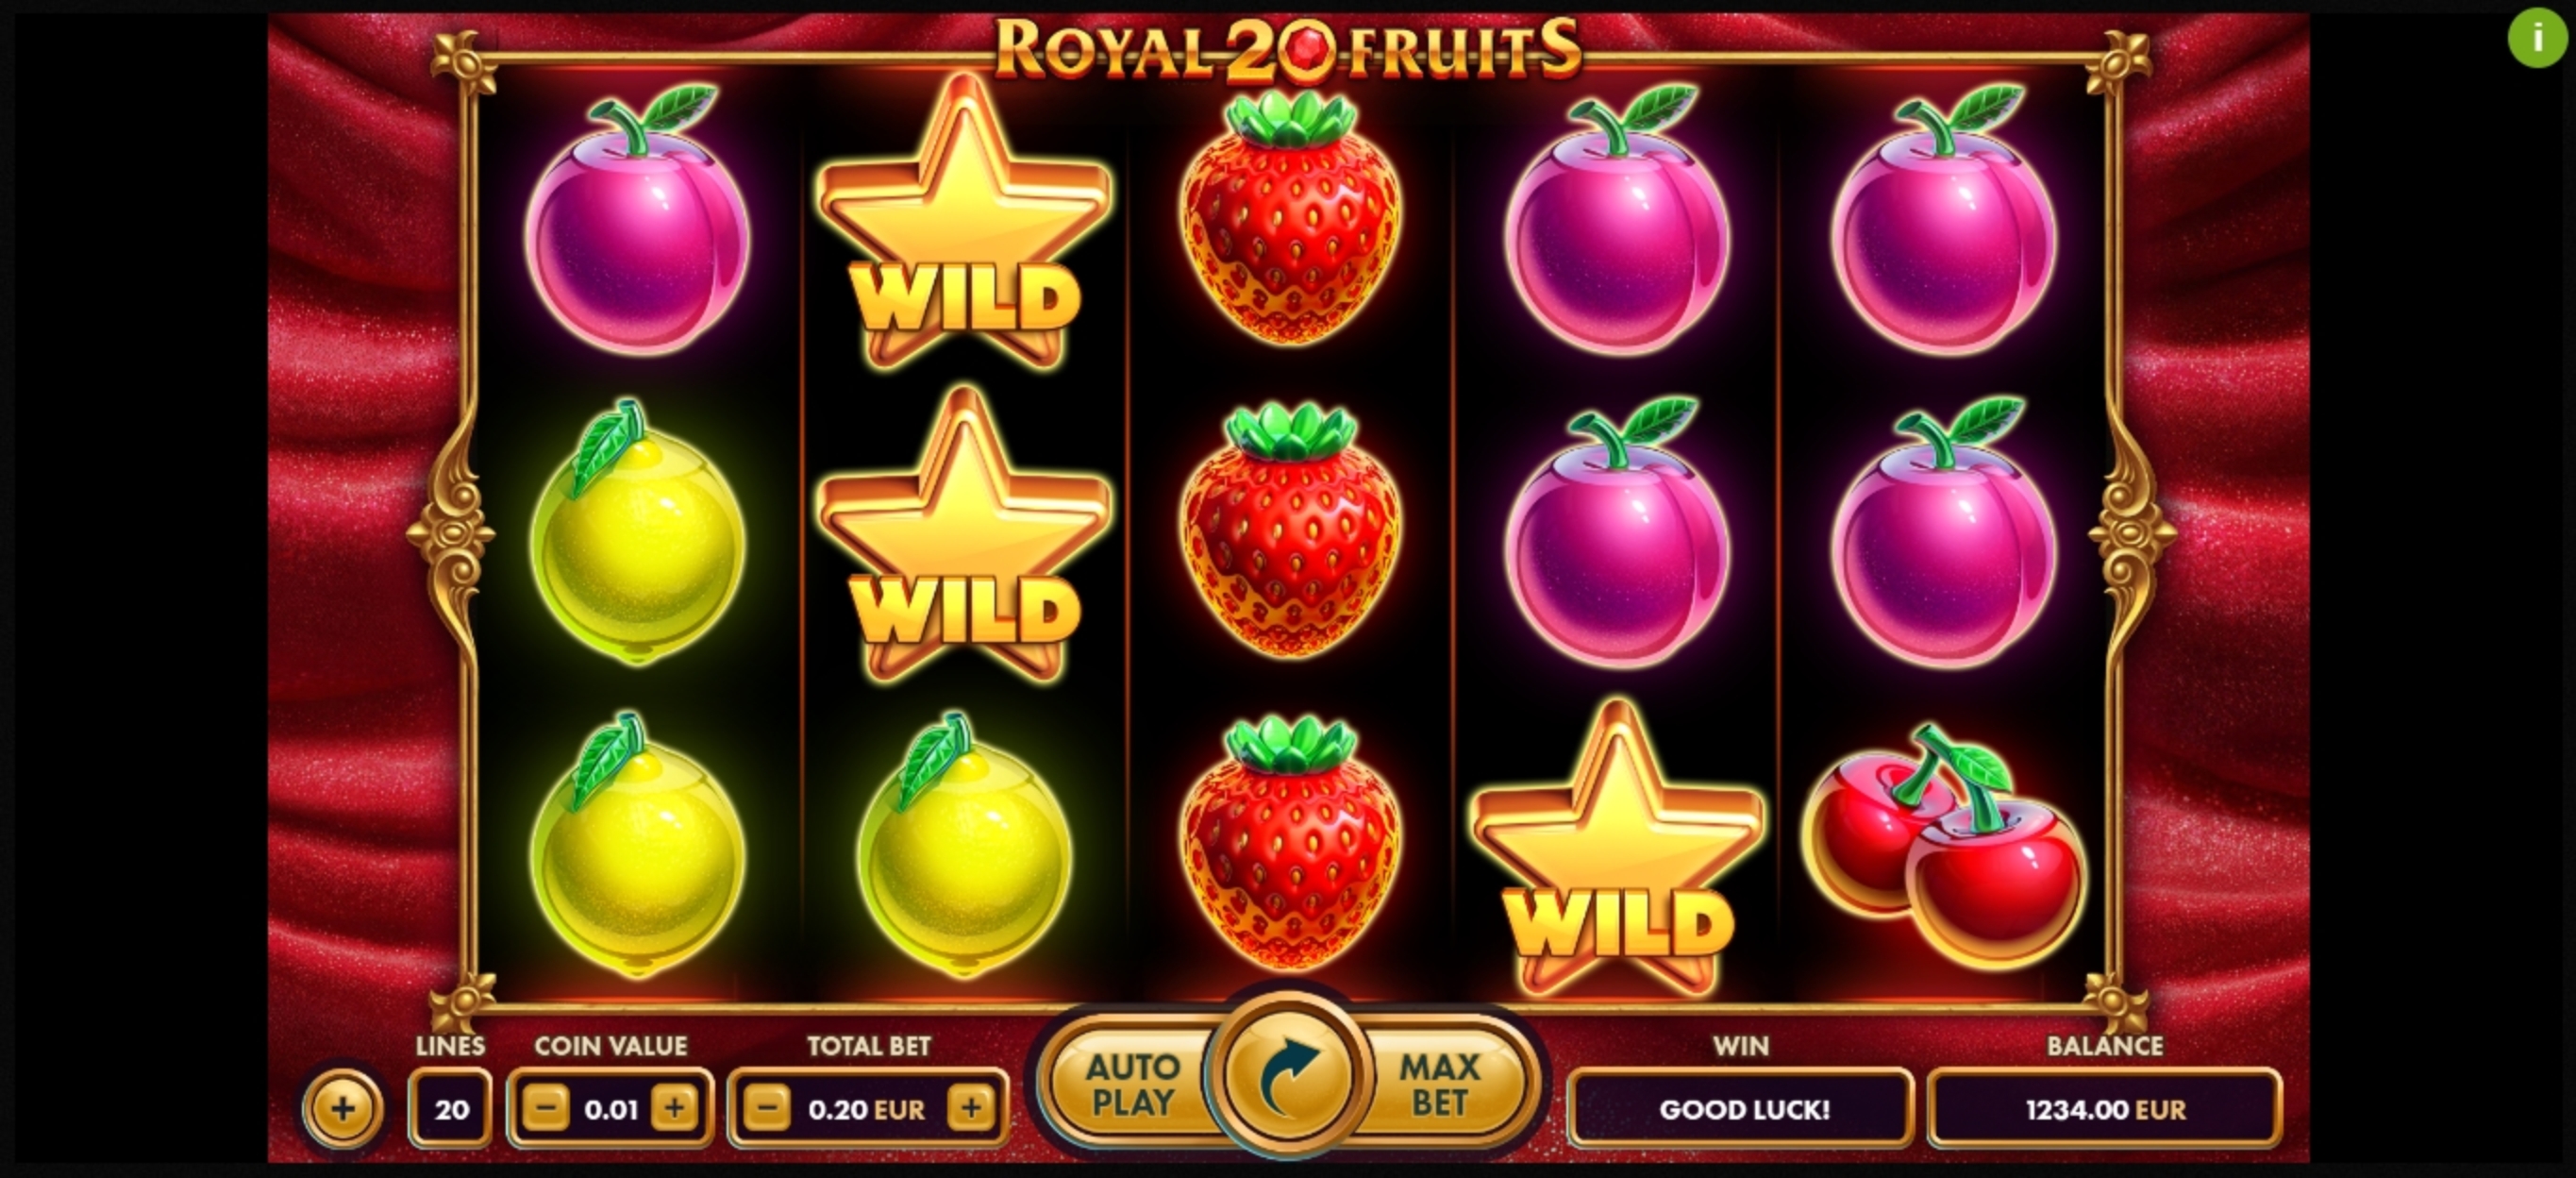Raise total bet with plus button
Screen dimensions: 2576x1178
(971, 1108)
